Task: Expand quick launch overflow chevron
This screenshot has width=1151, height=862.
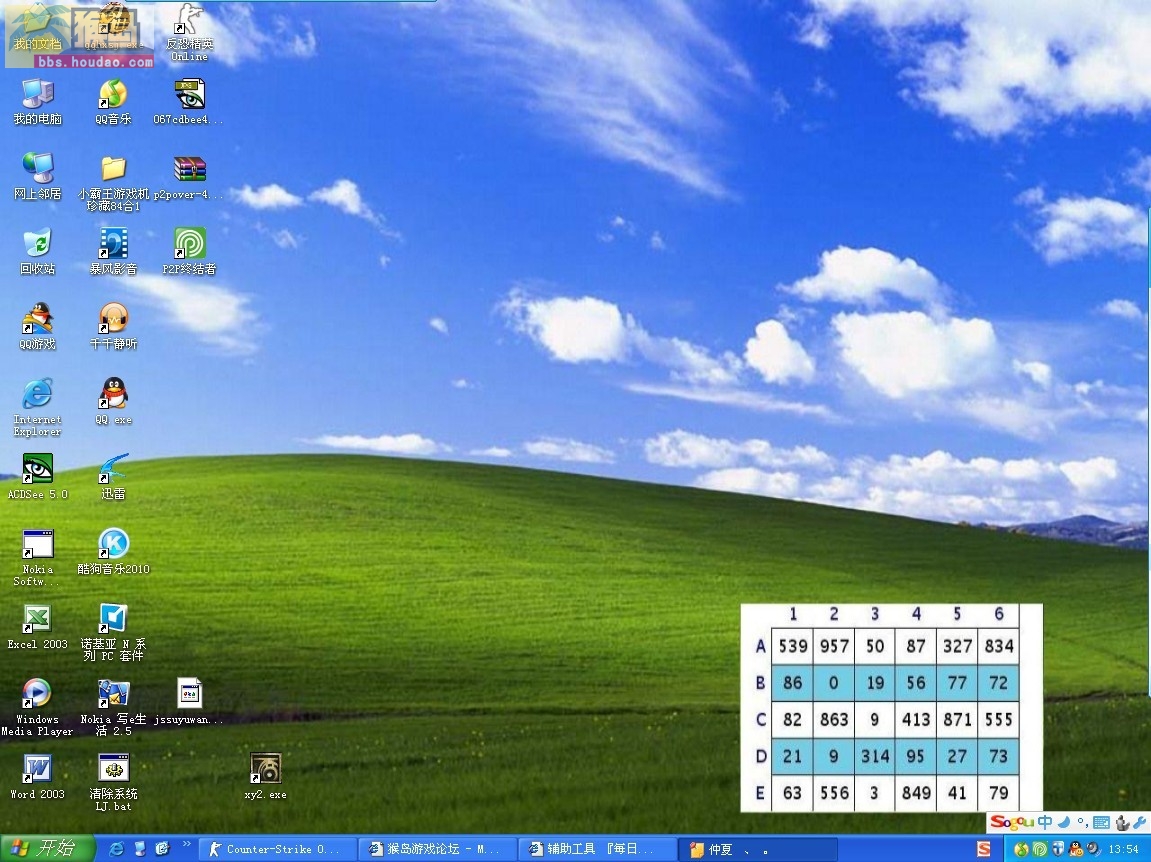Action: (x=186, y=845)
